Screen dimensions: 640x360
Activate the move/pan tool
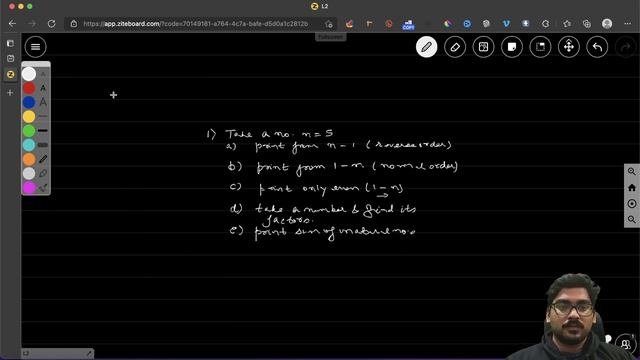(569, 47)
